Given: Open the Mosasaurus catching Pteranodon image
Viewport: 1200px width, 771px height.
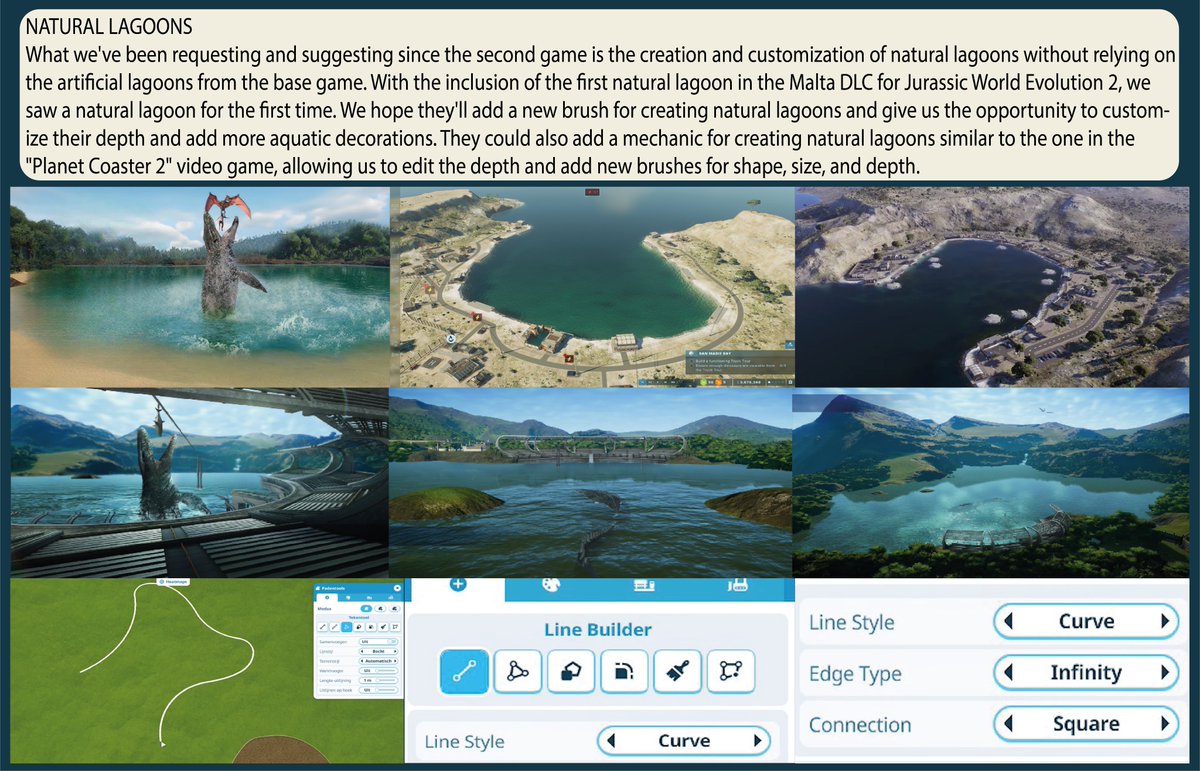Looking at the screenshot, I should [199, 285].
